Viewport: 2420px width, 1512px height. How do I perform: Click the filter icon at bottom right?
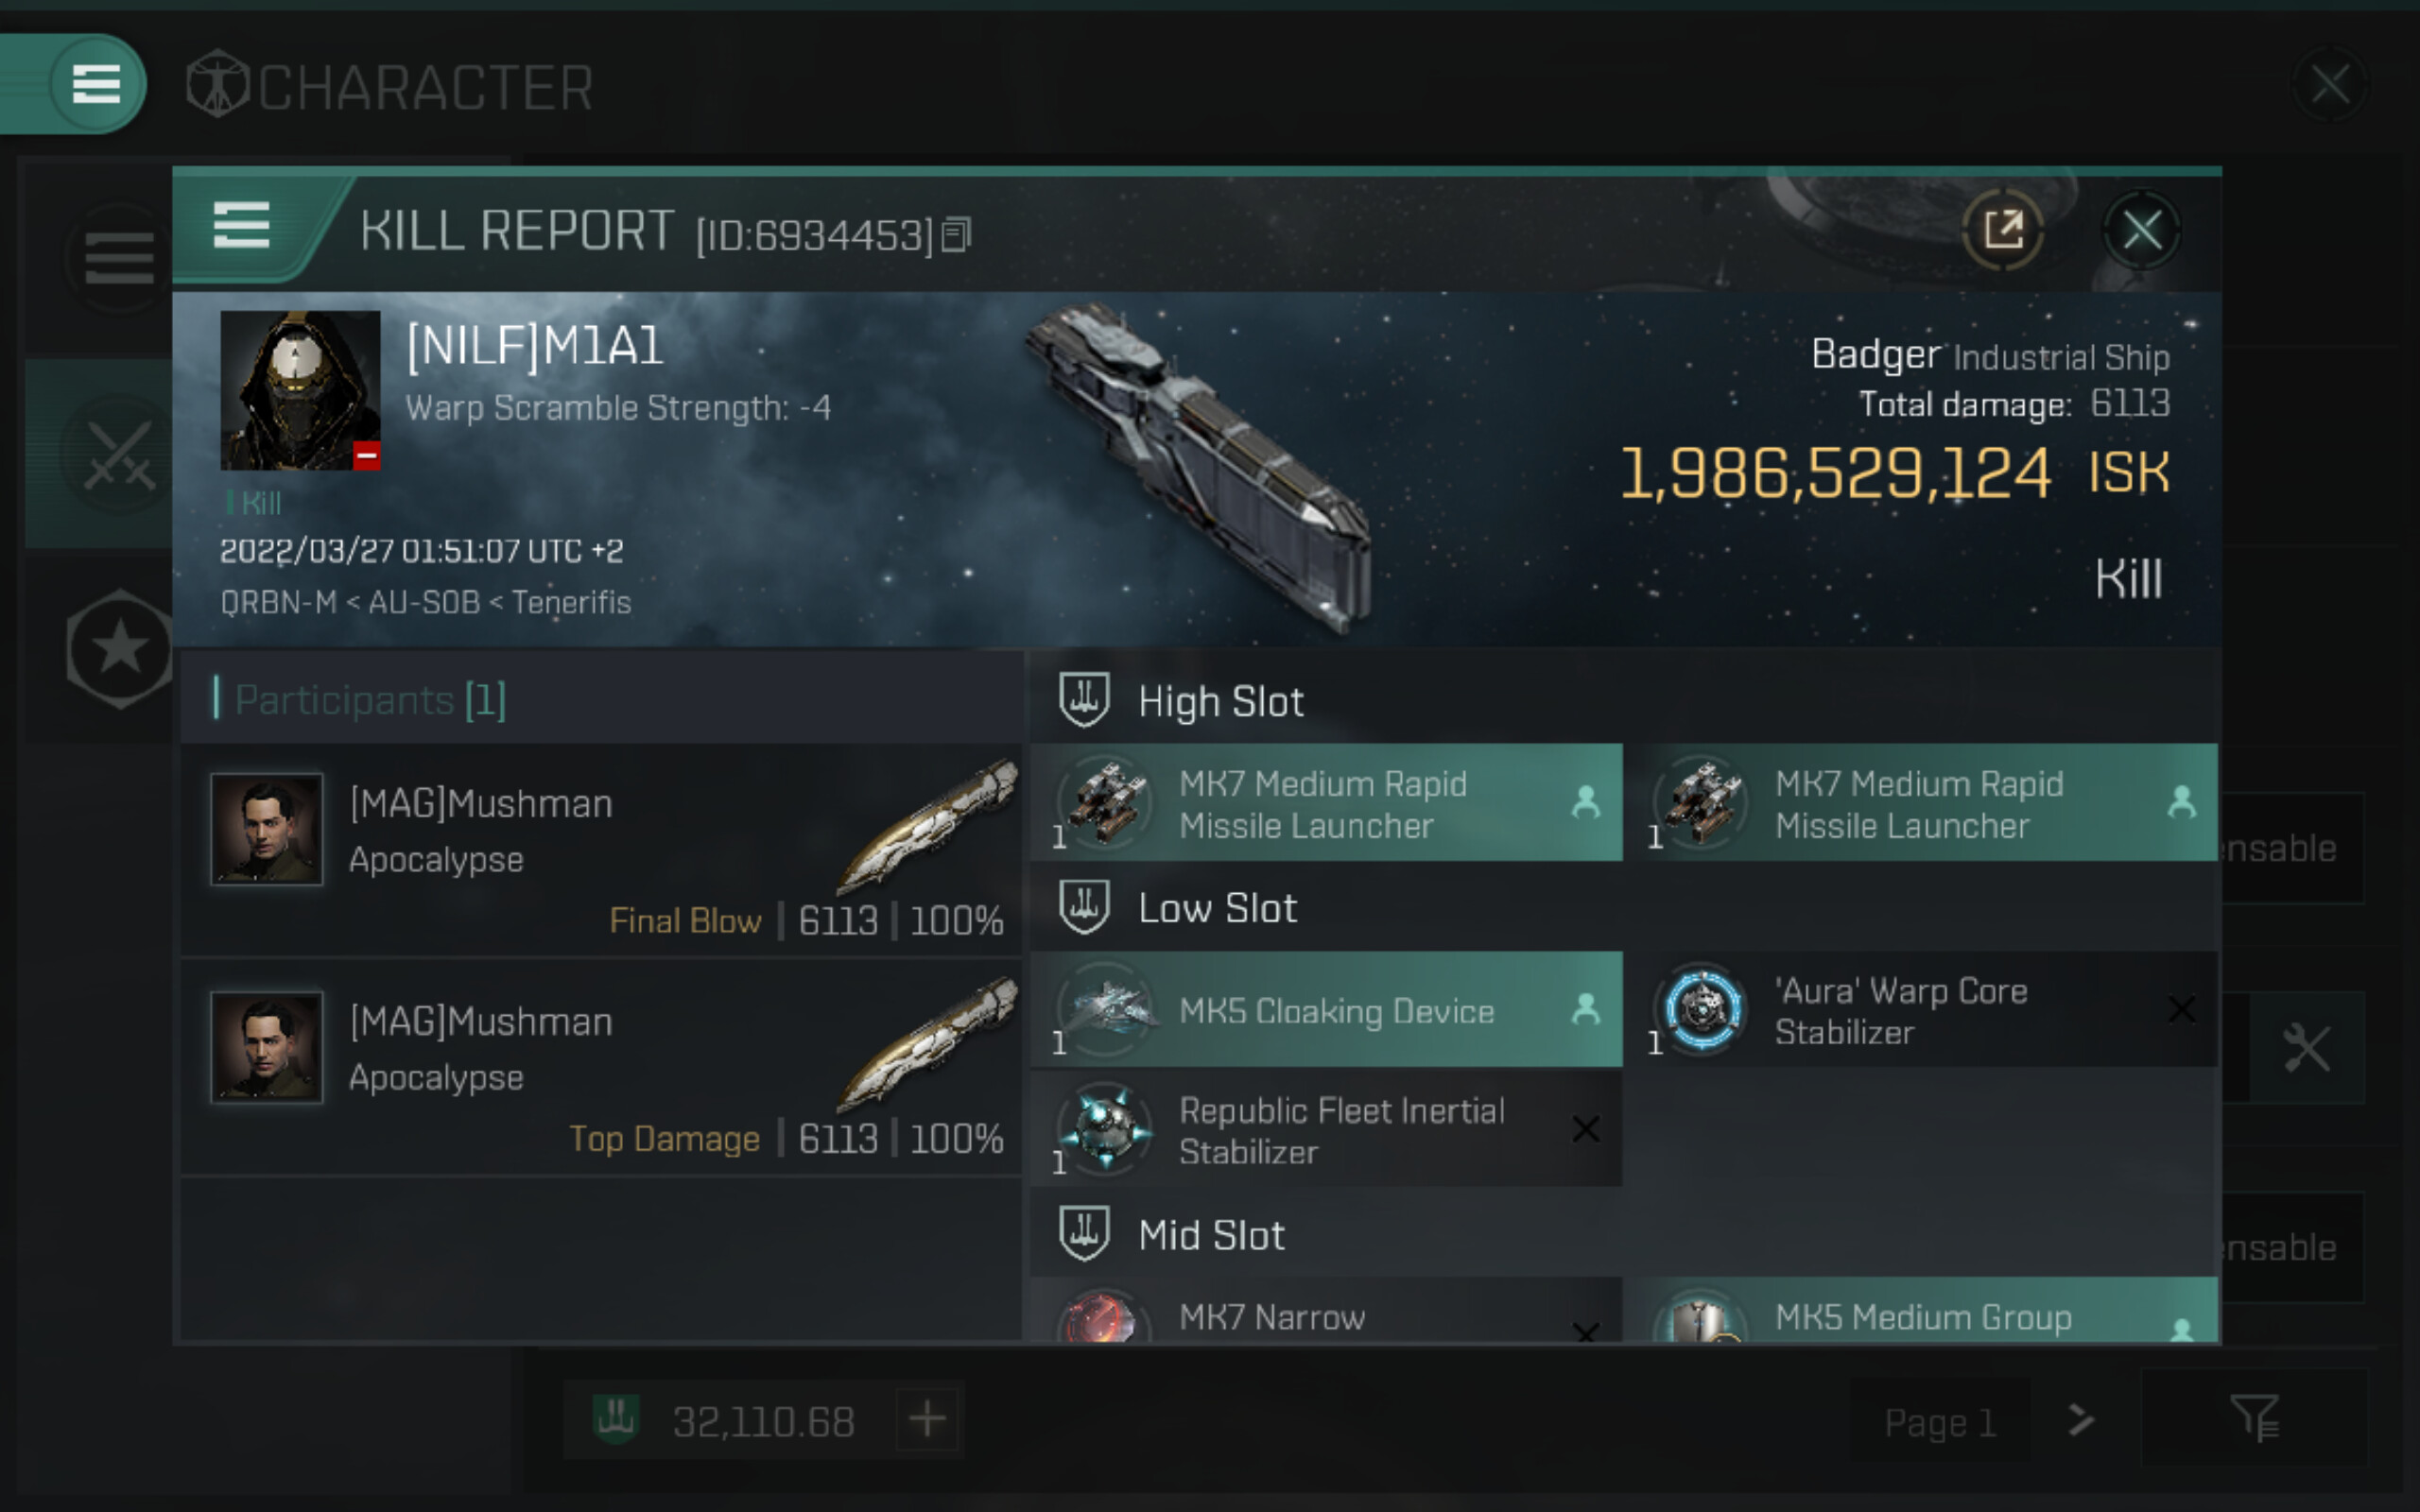[2253, 1418]
